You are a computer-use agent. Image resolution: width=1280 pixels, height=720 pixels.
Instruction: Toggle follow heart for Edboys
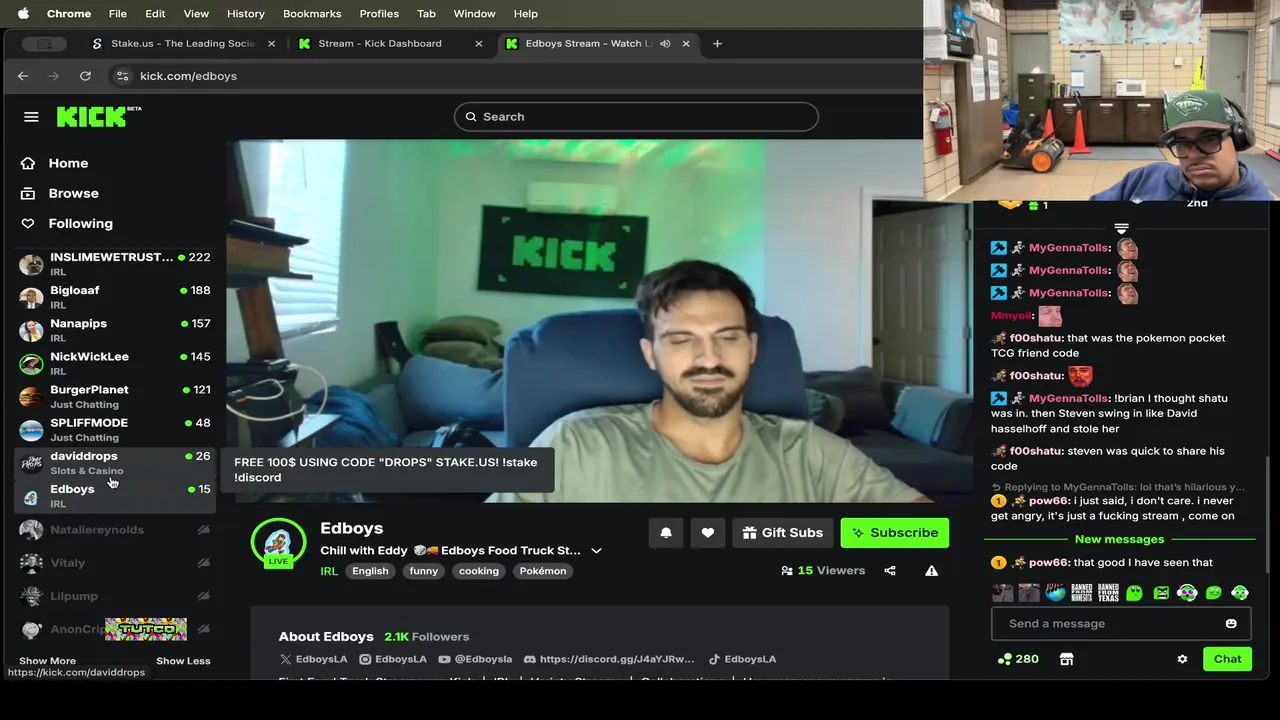point(708,533)
